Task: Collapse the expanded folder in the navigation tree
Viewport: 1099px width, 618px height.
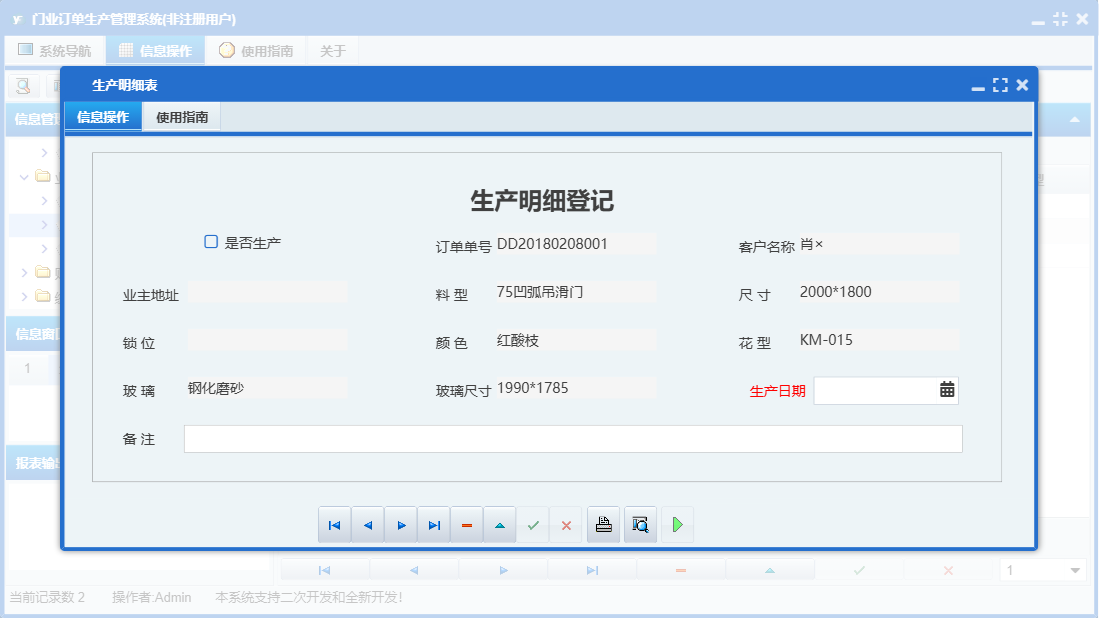Action: (x=22, y=177)
